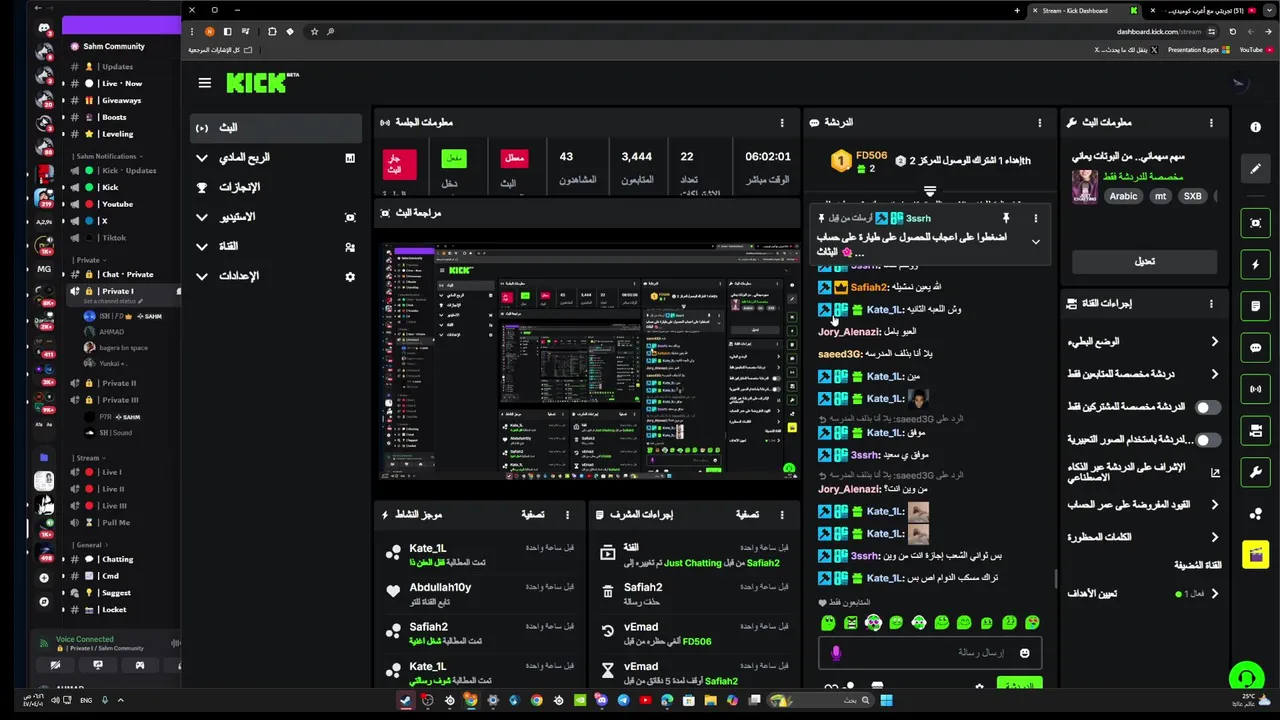This screenshot has height=720, width=1280.
Task: Open moderator actions filter تصفية
Action: point(748,515)
